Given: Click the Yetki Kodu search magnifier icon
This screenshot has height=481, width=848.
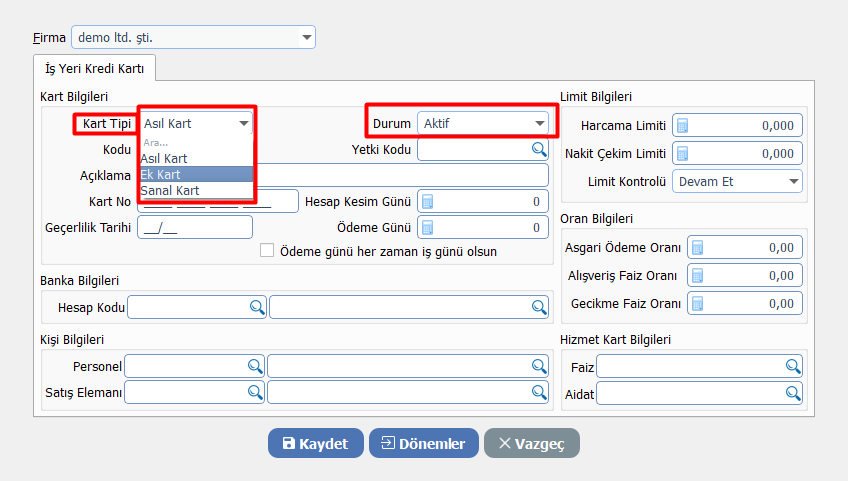Looking at the screenshot, I should [x=539, y=150].
